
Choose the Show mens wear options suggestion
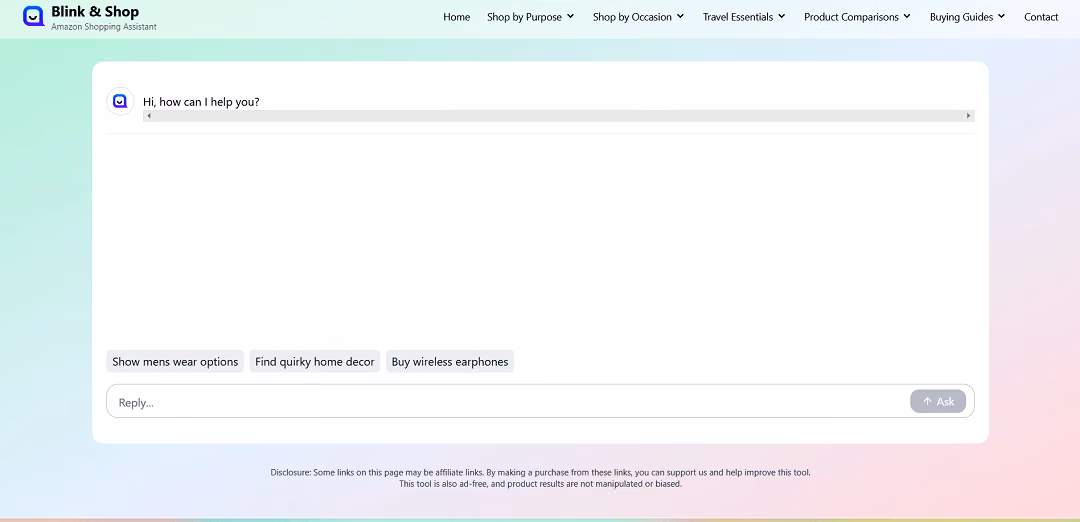point(175,362)
